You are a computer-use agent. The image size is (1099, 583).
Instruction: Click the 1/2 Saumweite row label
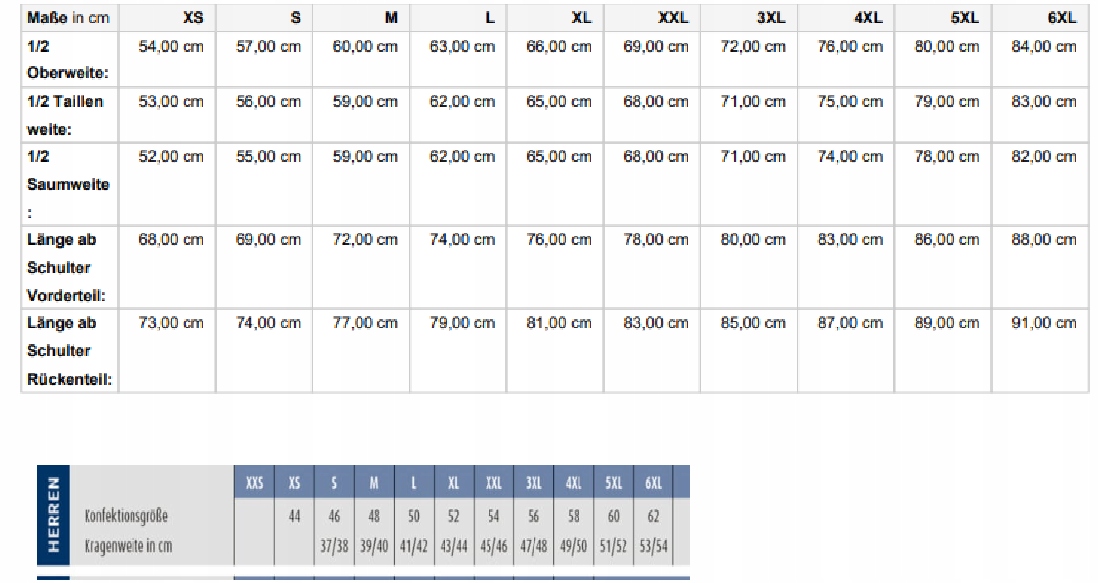[68, 184]
